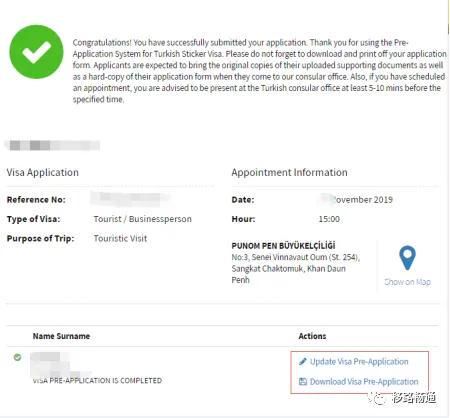Click the WeChat watermark logo icon
The width and height of the screenshot is (450, 418).
(x=377, y=398)
